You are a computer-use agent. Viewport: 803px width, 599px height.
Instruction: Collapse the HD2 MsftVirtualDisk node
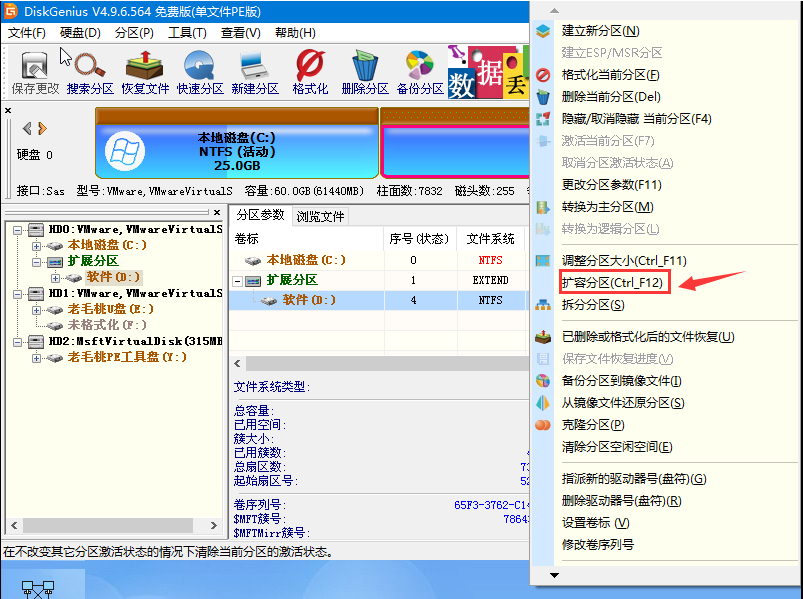pyautogui.click(x=17, y=342)
